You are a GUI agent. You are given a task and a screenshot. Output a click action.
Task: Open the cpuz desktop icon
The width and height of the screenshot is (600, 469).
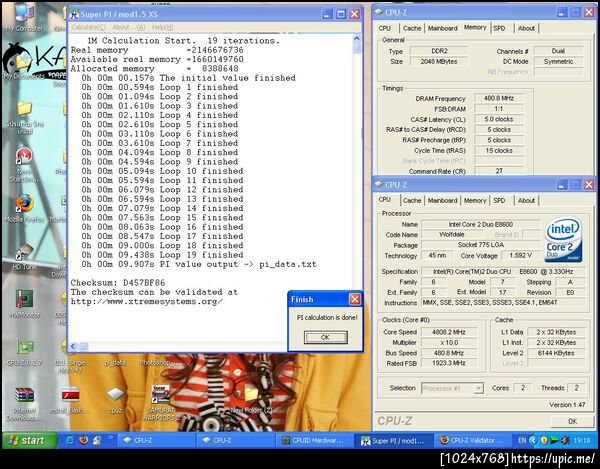click(x=115, y=400)
